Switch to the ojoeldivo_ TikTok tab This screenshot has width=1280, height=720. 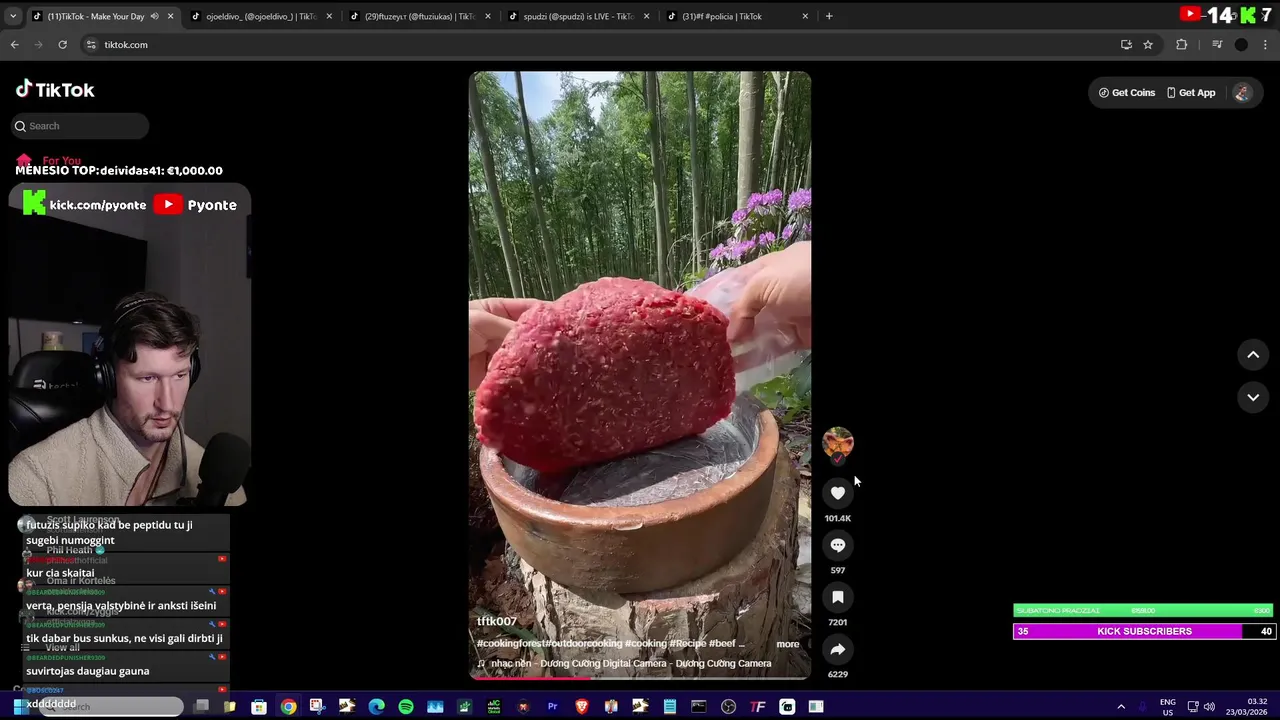[x=260, y=16]
